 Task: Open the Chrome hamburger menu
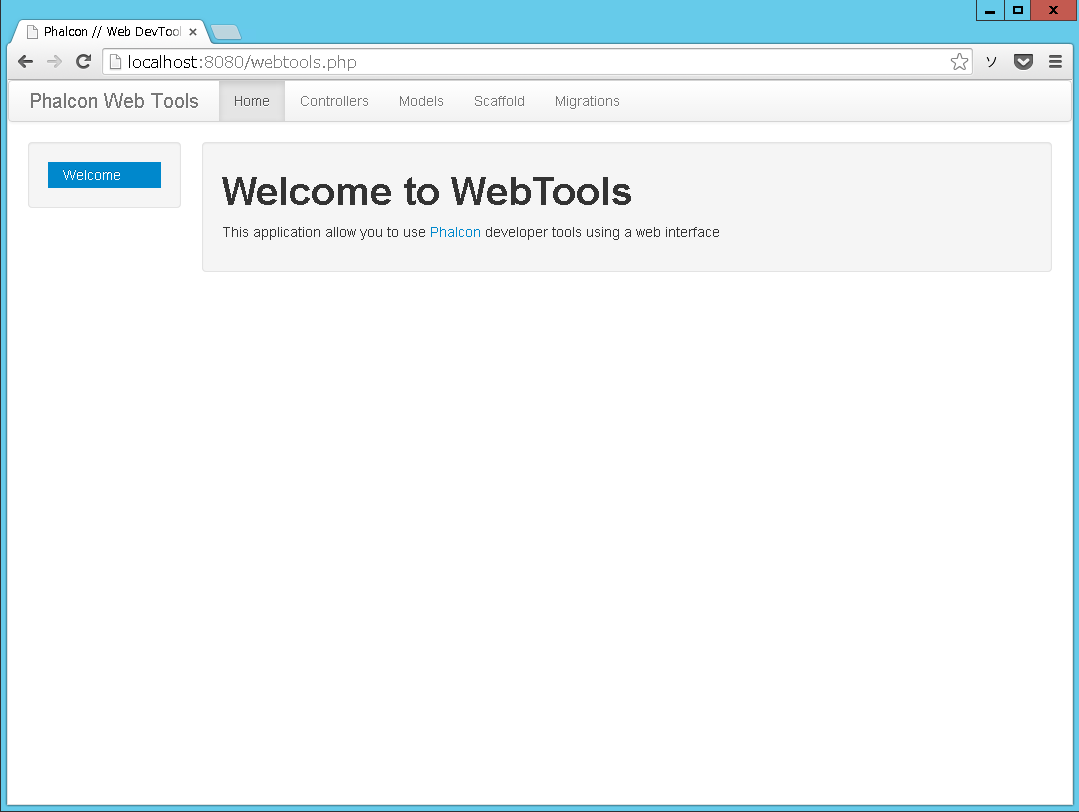click(1055, 62)
